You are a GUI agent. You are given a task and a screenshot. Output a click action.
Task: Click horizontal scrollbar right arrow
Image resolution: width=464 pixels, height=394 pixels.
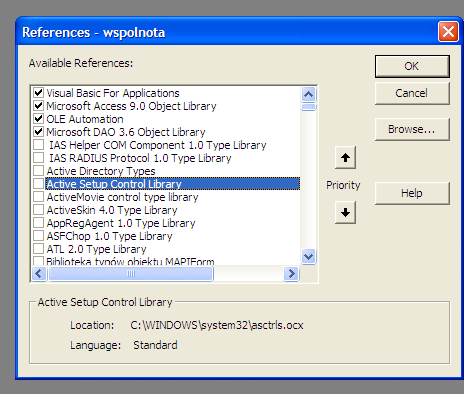pyautogui.click(x=292, y=274)
